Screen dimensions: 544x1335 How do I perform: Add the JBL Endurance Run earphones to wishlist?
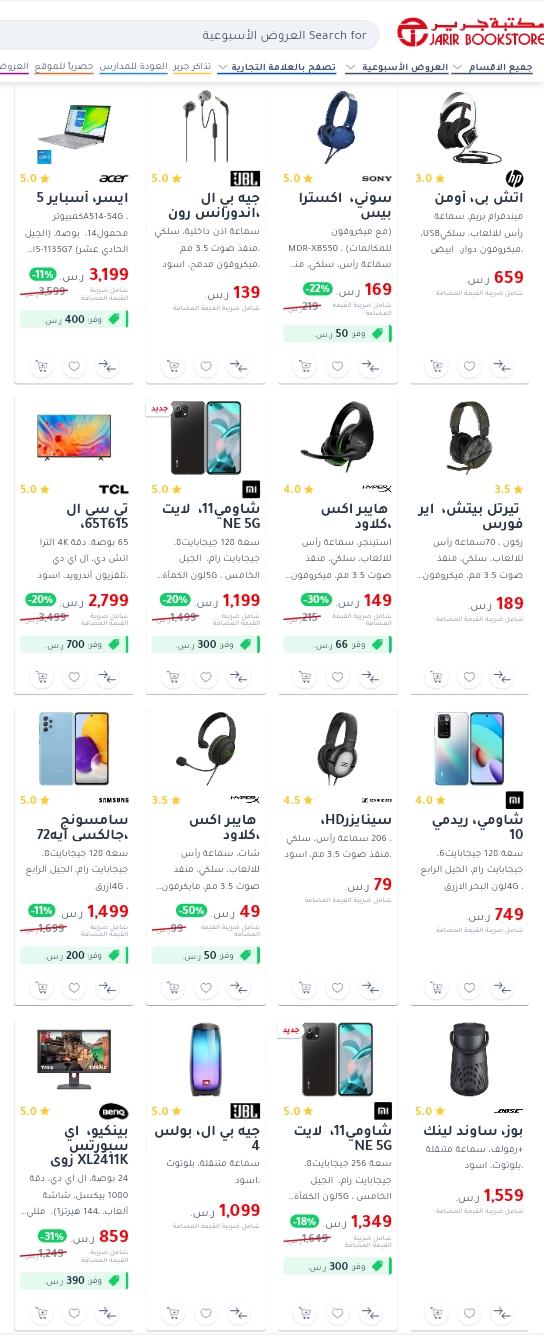(205, 366)
